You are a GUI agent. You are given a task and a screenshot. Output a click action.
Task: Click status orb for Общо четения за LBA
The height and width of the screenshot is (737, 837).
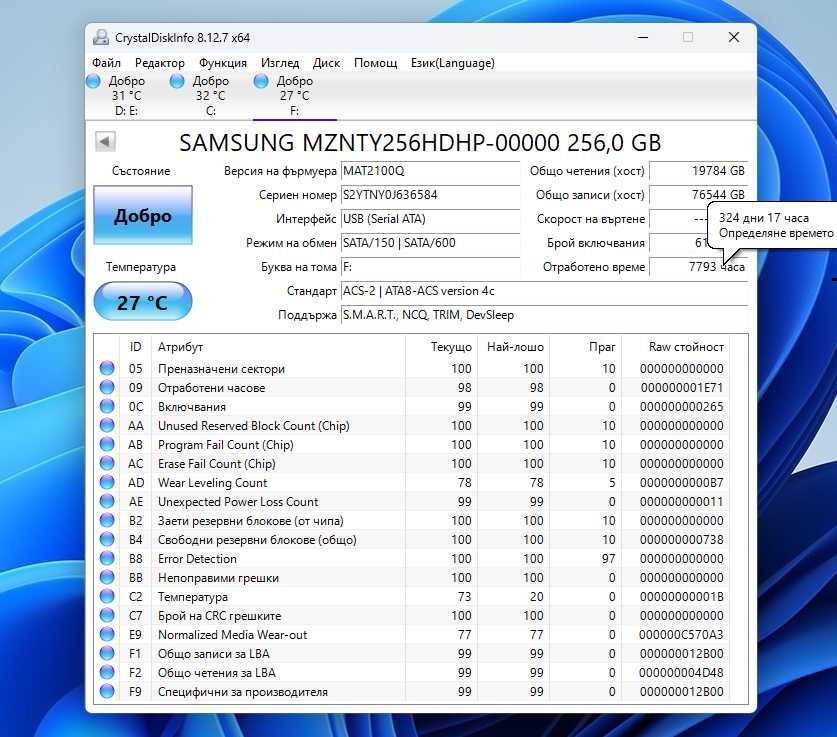click(x=107, y=672)
